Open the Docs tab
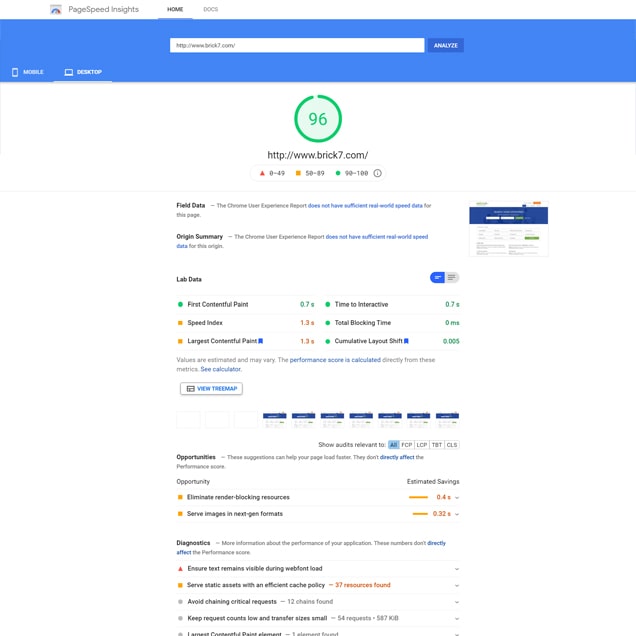636x636 pixels. [x=211, y=9]
